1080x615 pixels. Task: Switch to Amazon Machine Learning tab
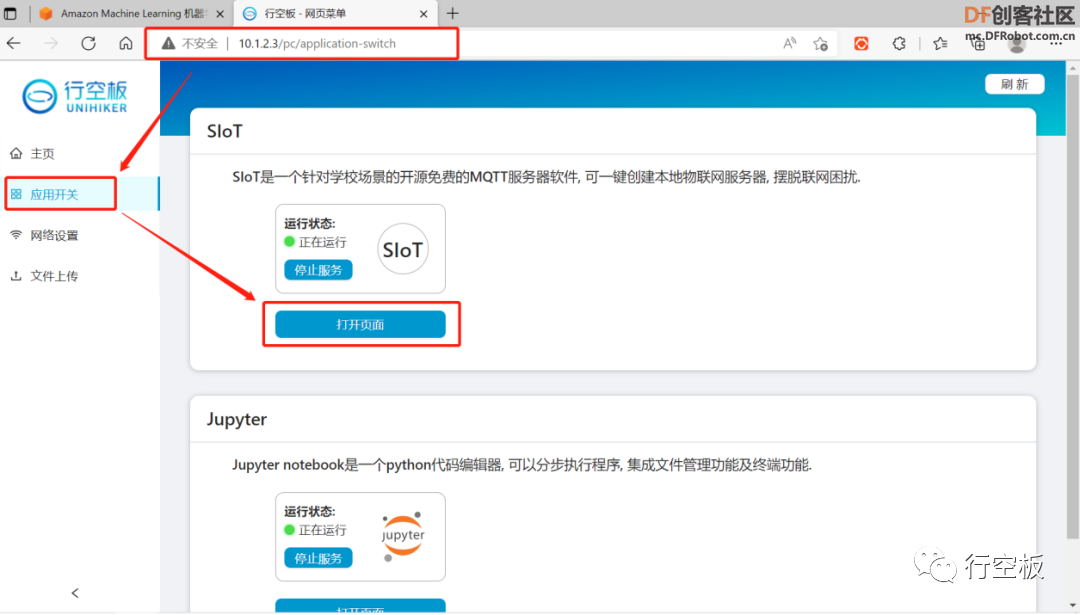pyautogui.click(x=131, y=14)
